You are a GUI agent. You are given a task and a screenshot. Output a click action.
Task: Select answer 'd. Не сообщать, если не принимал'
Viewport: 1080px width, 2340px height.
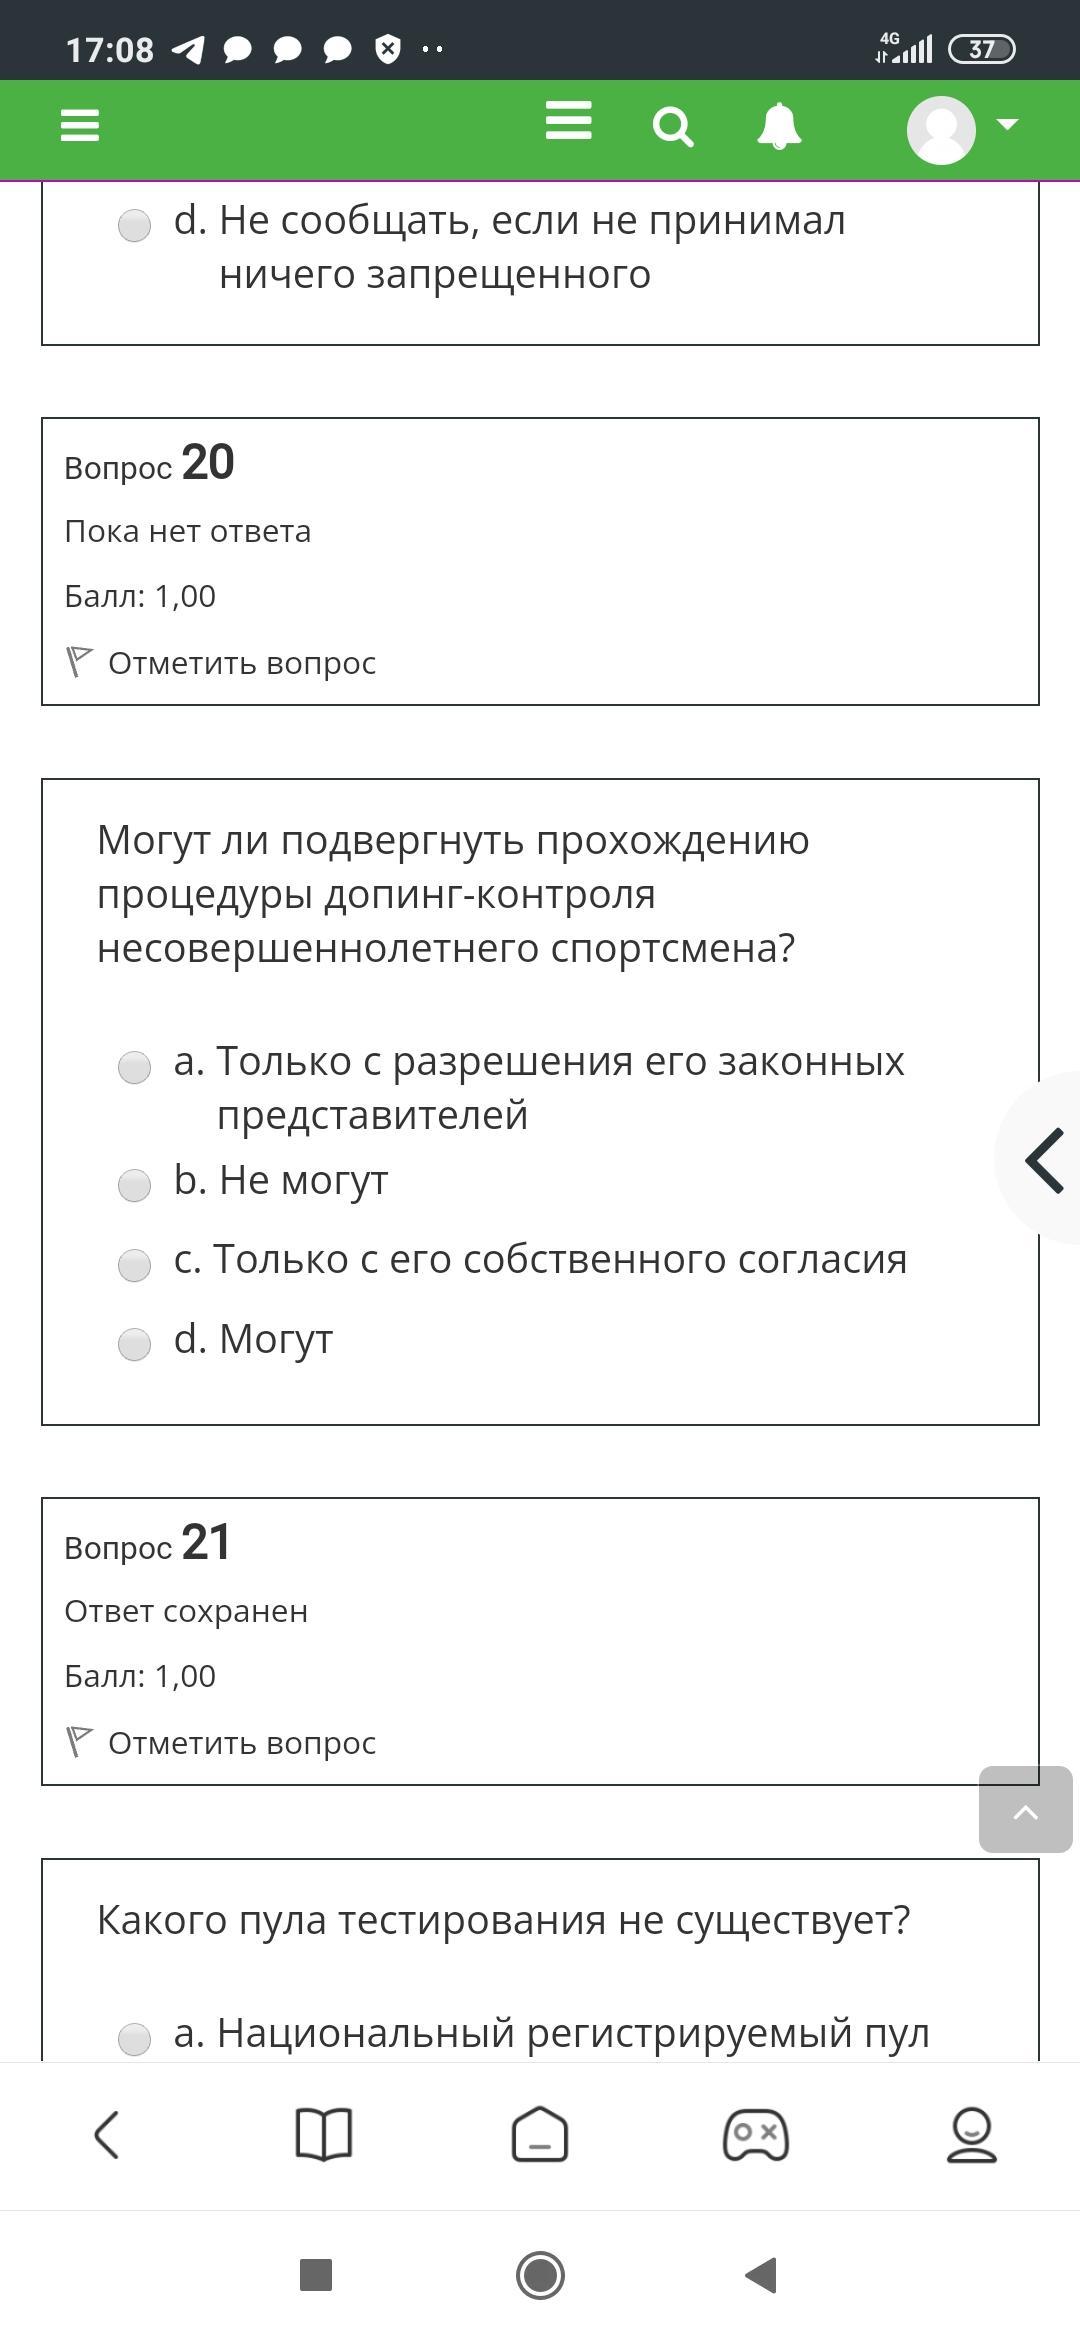[x=135, y=225]
